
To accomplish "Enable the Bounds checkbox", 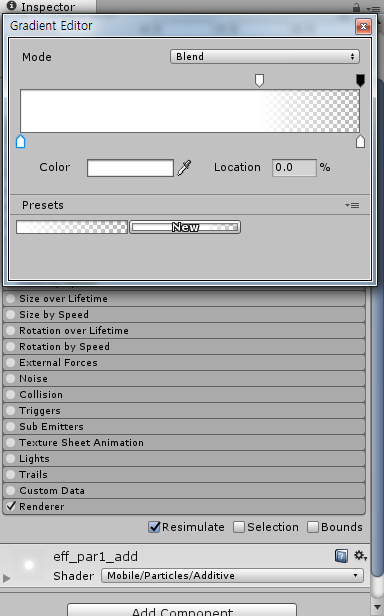I will (312, 527).
